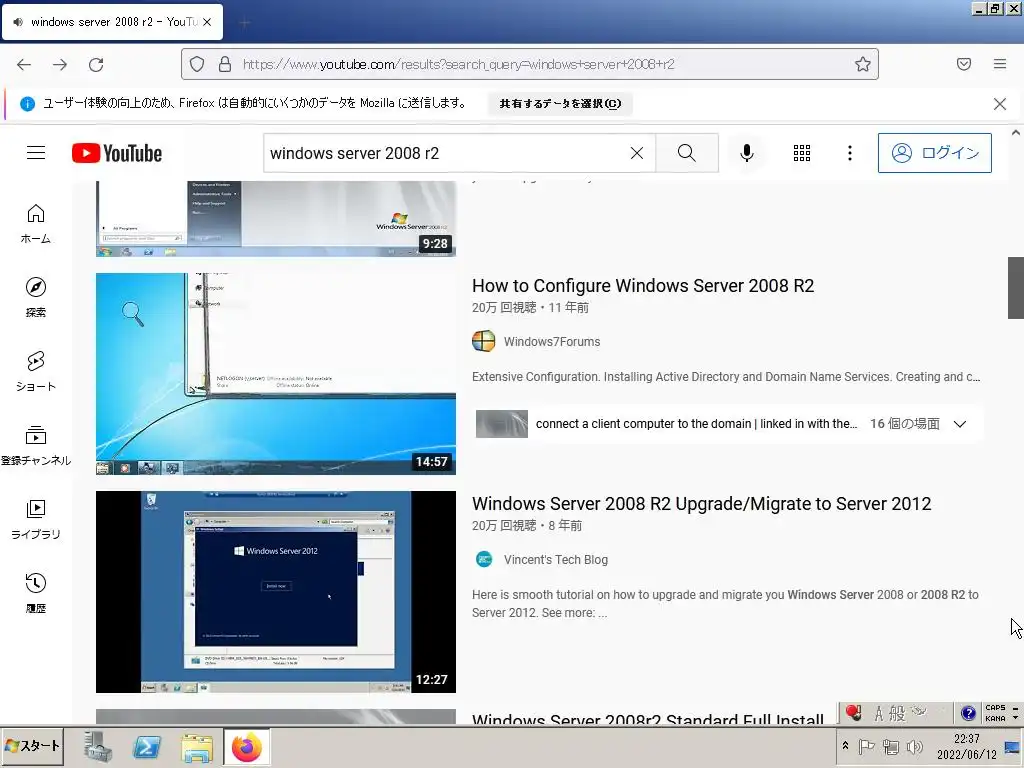The height and width of the screenshot is (768, 1024).
Task: Click the chapter preview thumbnail image
Action: [502, 424]
